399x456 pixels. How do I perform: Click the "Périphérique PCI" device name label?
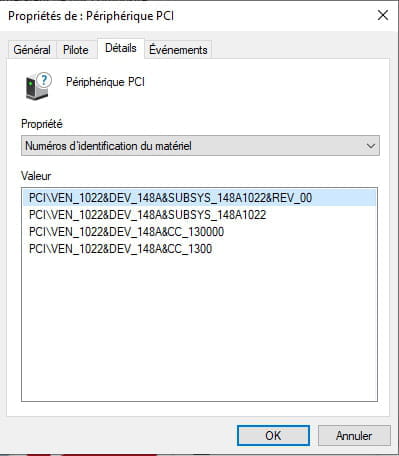105,82
